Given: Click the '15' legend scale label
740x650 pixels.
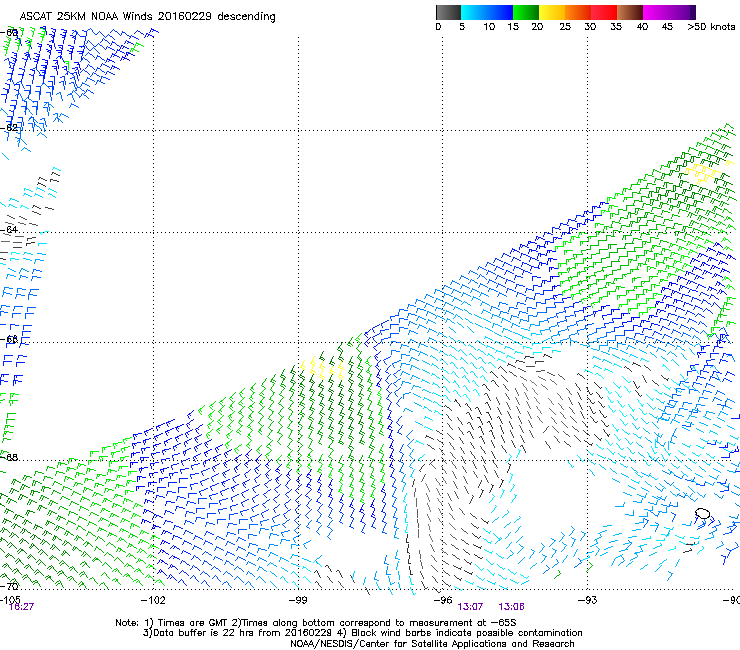Looking at the screenshot, I should point(513,27).
